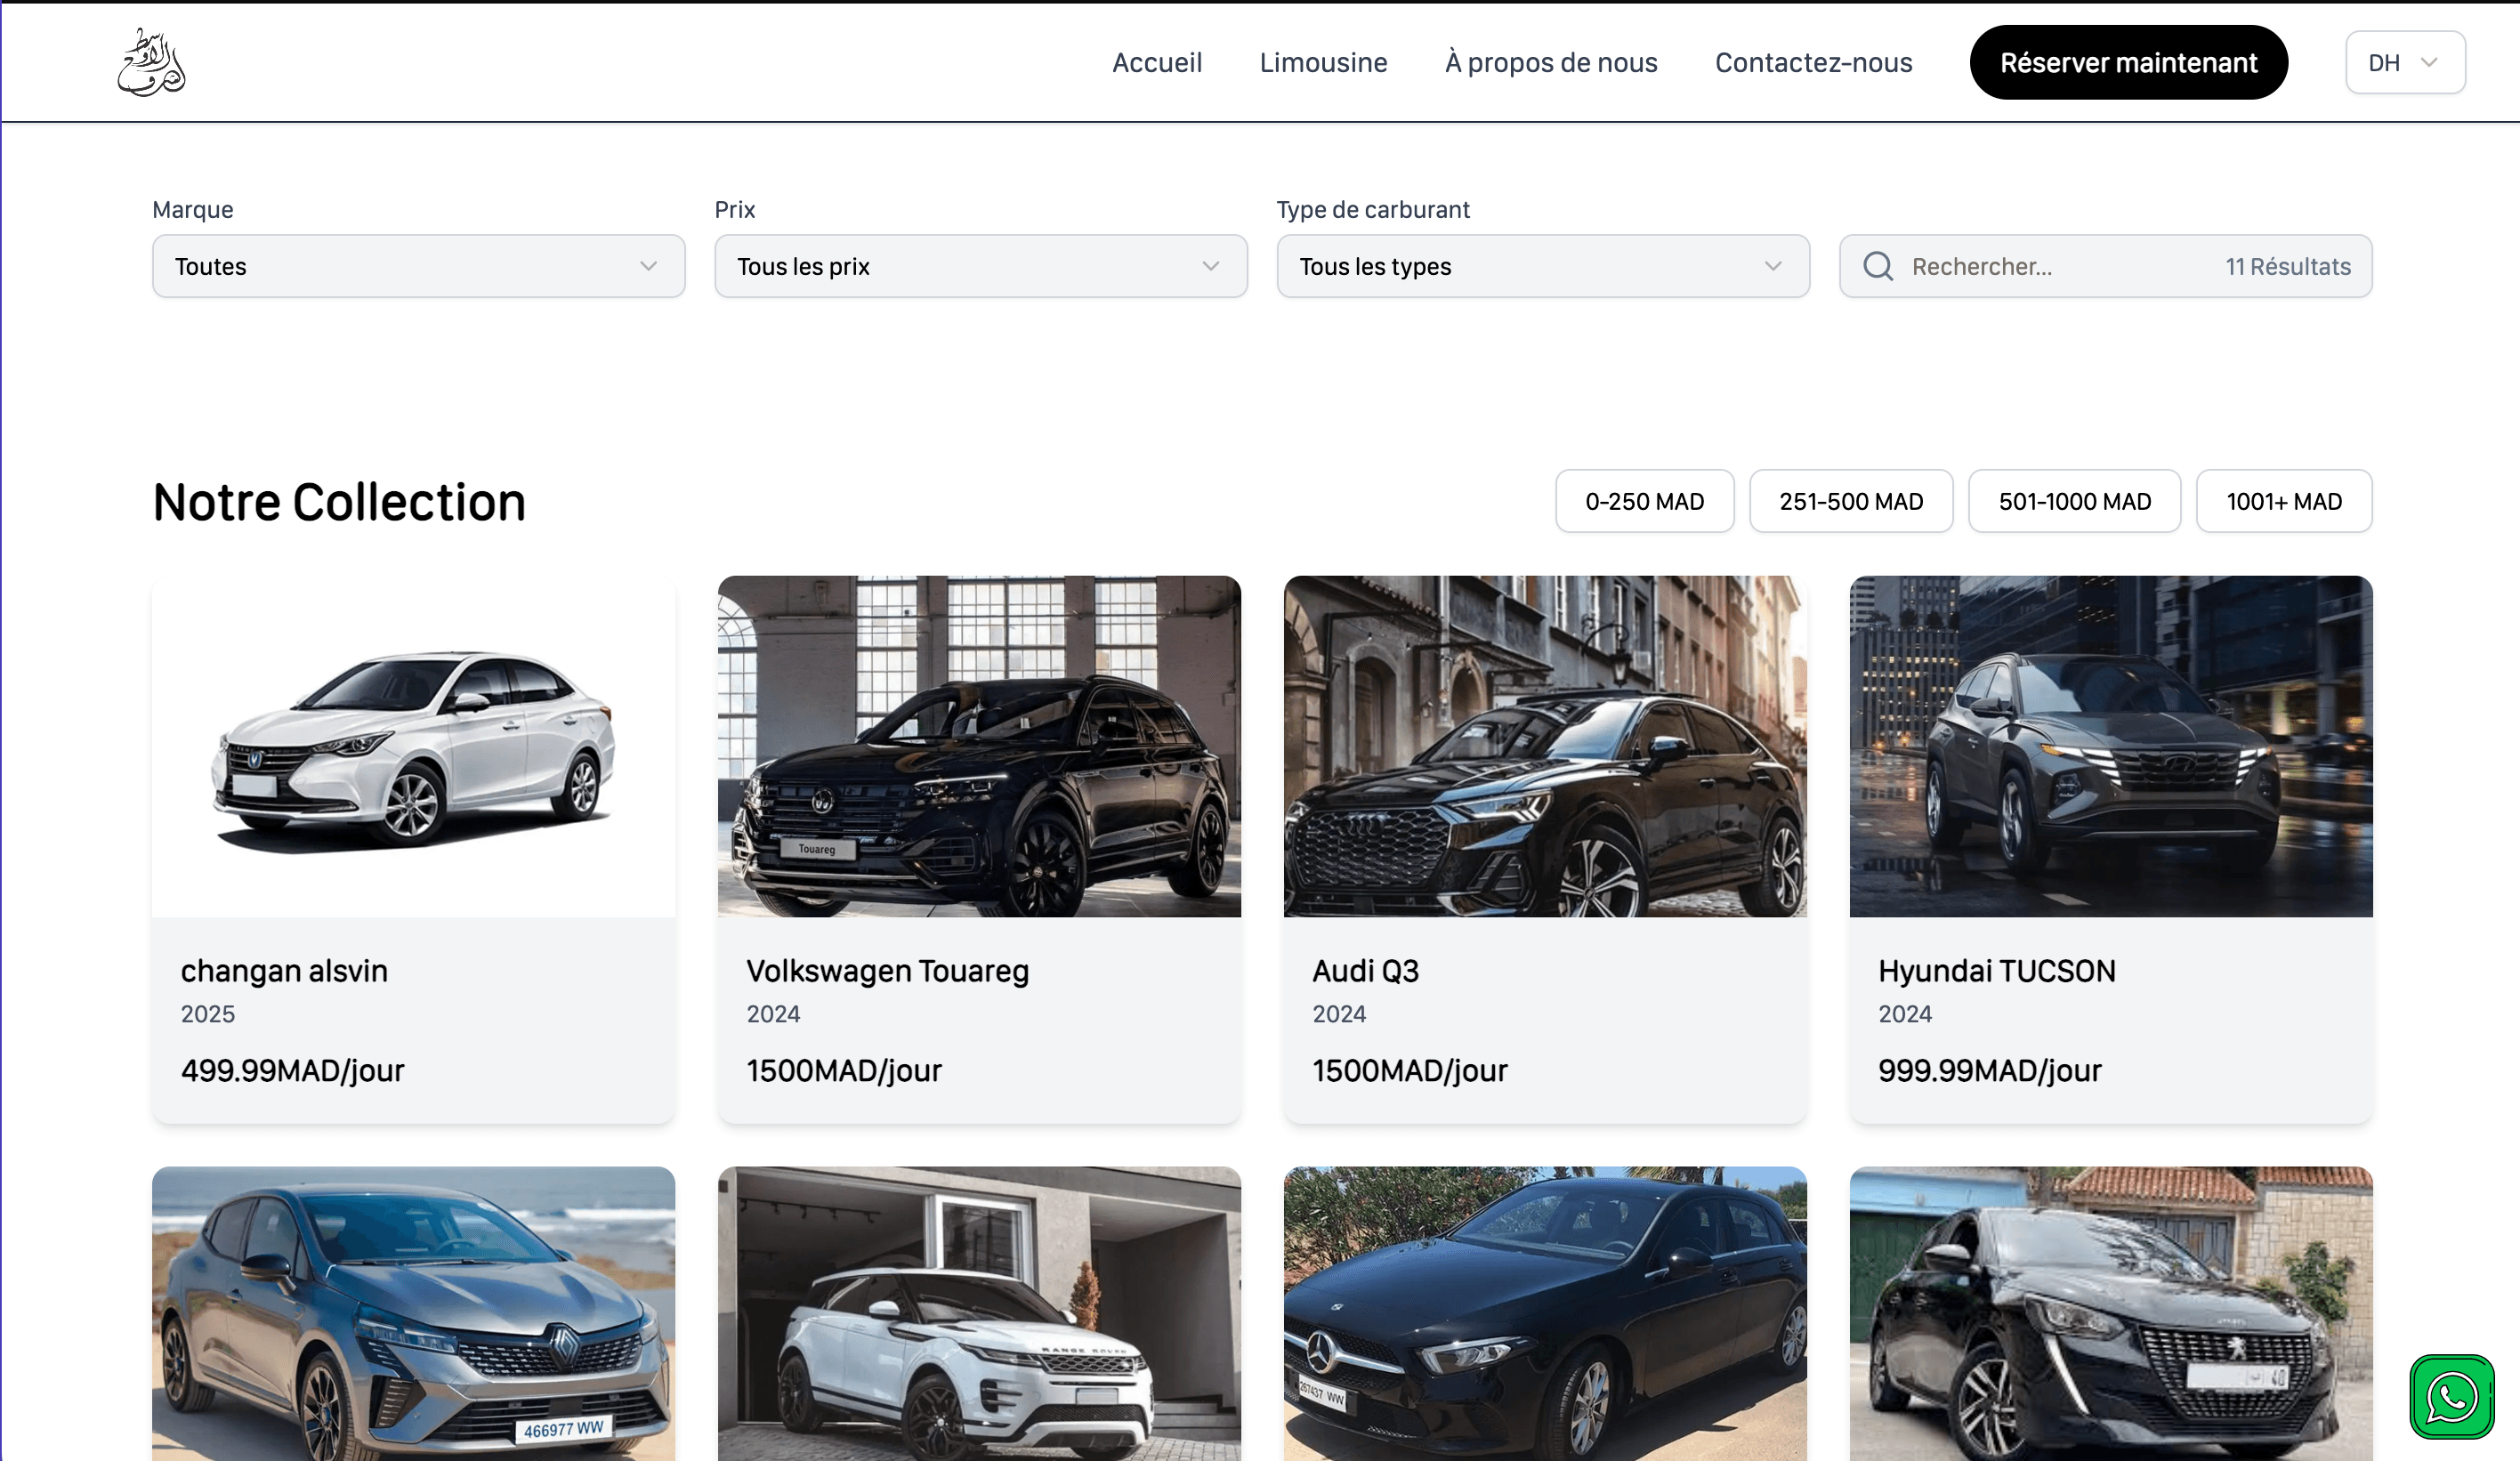Enable the 1001+ MAD price filter
The width and height of the screenshot is (2520, 1461).
[2283, 501]
